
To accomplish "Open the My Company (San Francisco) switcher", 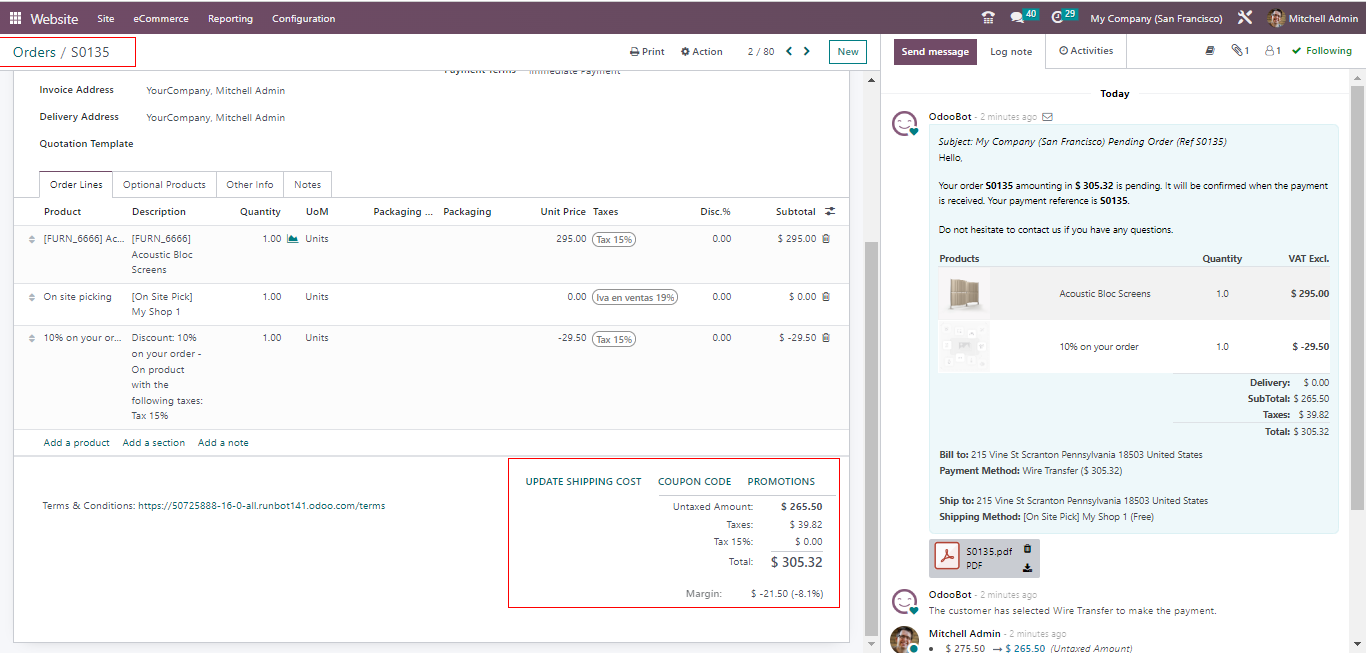I will point(1155,18).
